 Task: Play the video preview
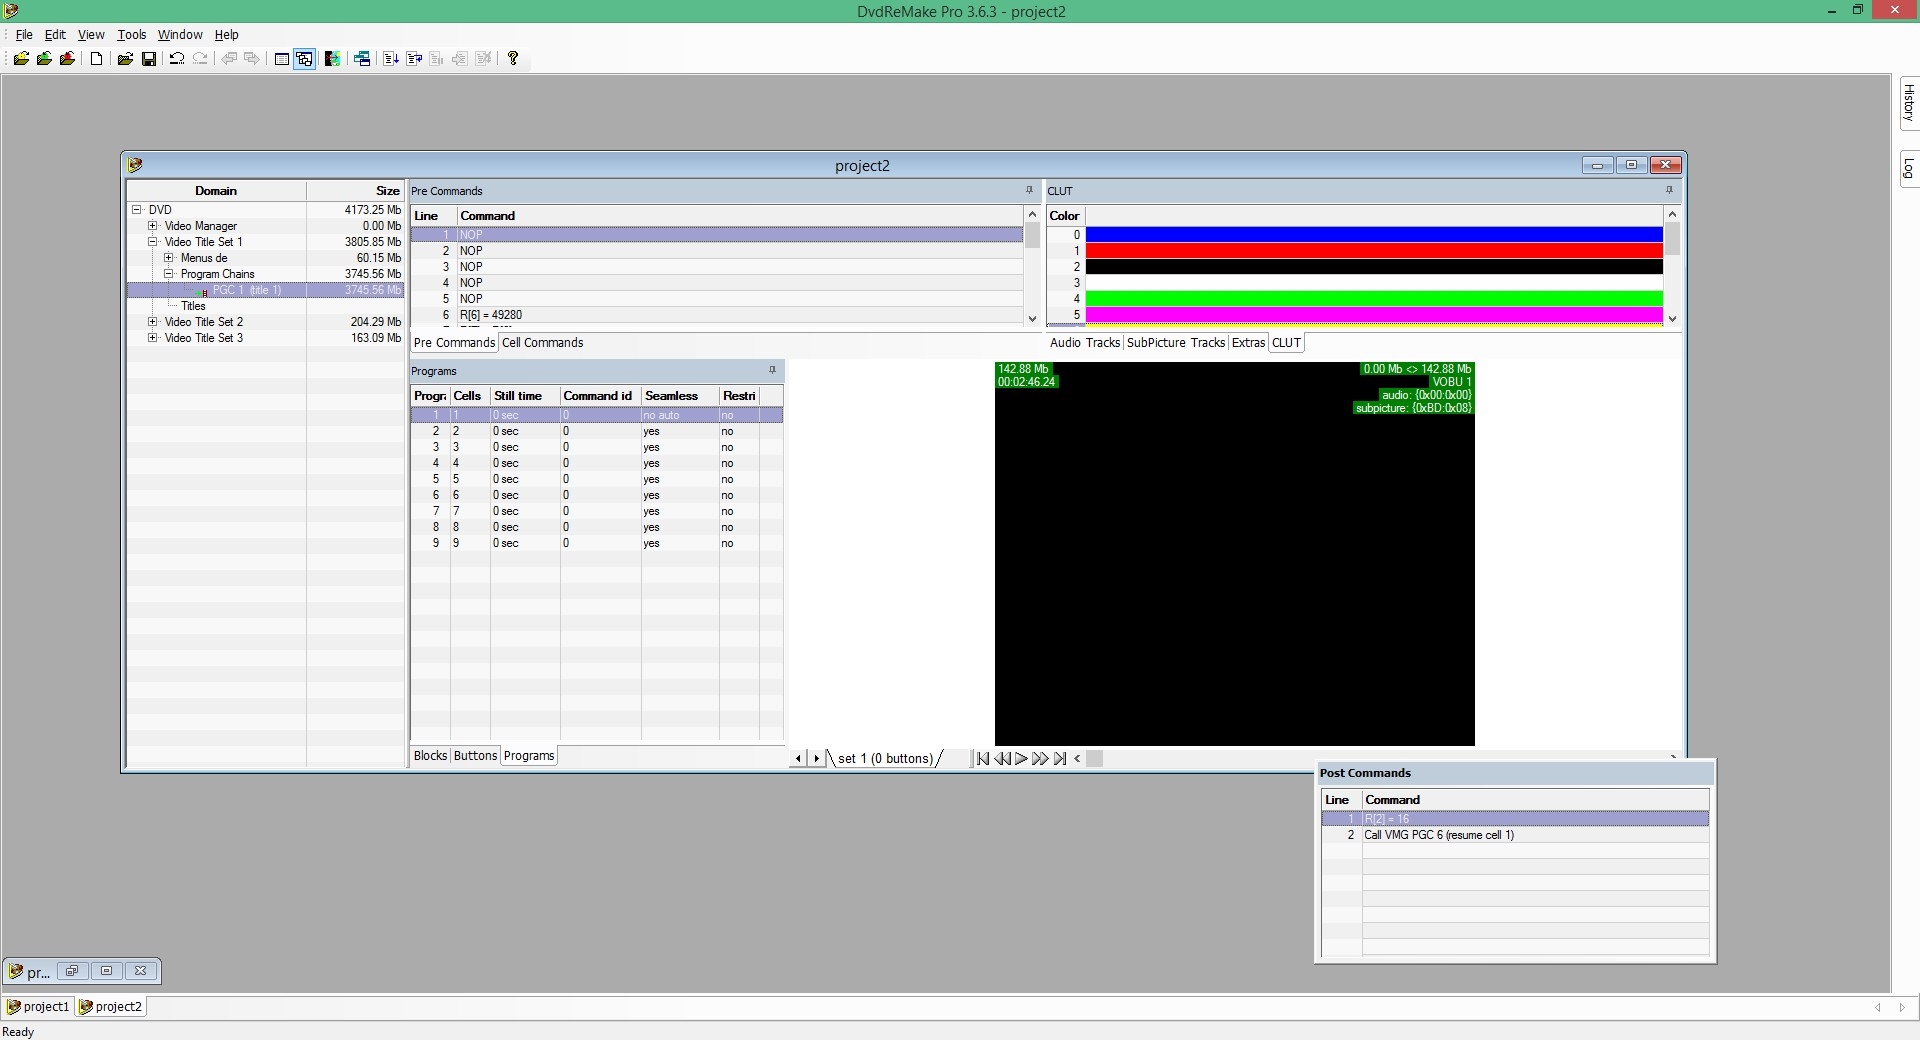tap(1021, 759)
